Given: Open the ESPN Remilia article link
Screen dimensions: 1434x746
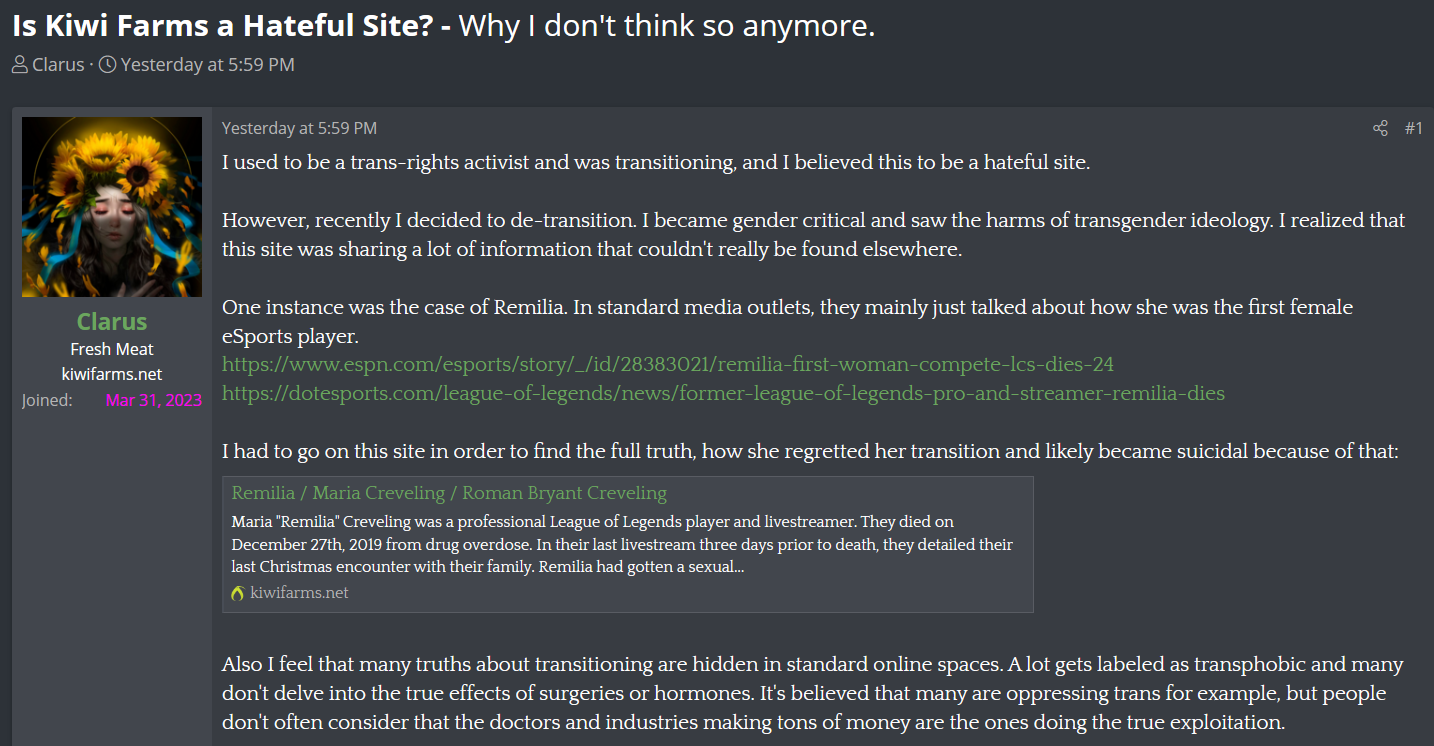Looking at the screenshot, I should click(668, 364).
